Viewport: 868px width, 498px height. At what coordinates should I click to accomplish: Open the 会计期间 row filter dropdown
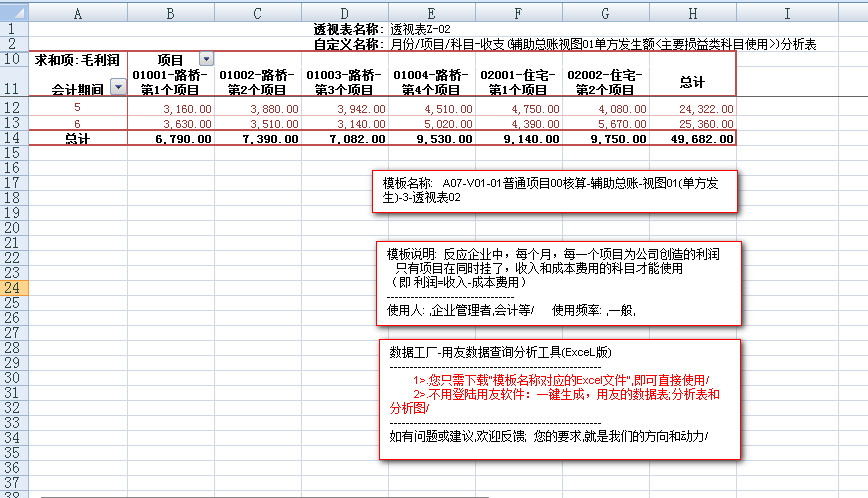coord(117,88)
